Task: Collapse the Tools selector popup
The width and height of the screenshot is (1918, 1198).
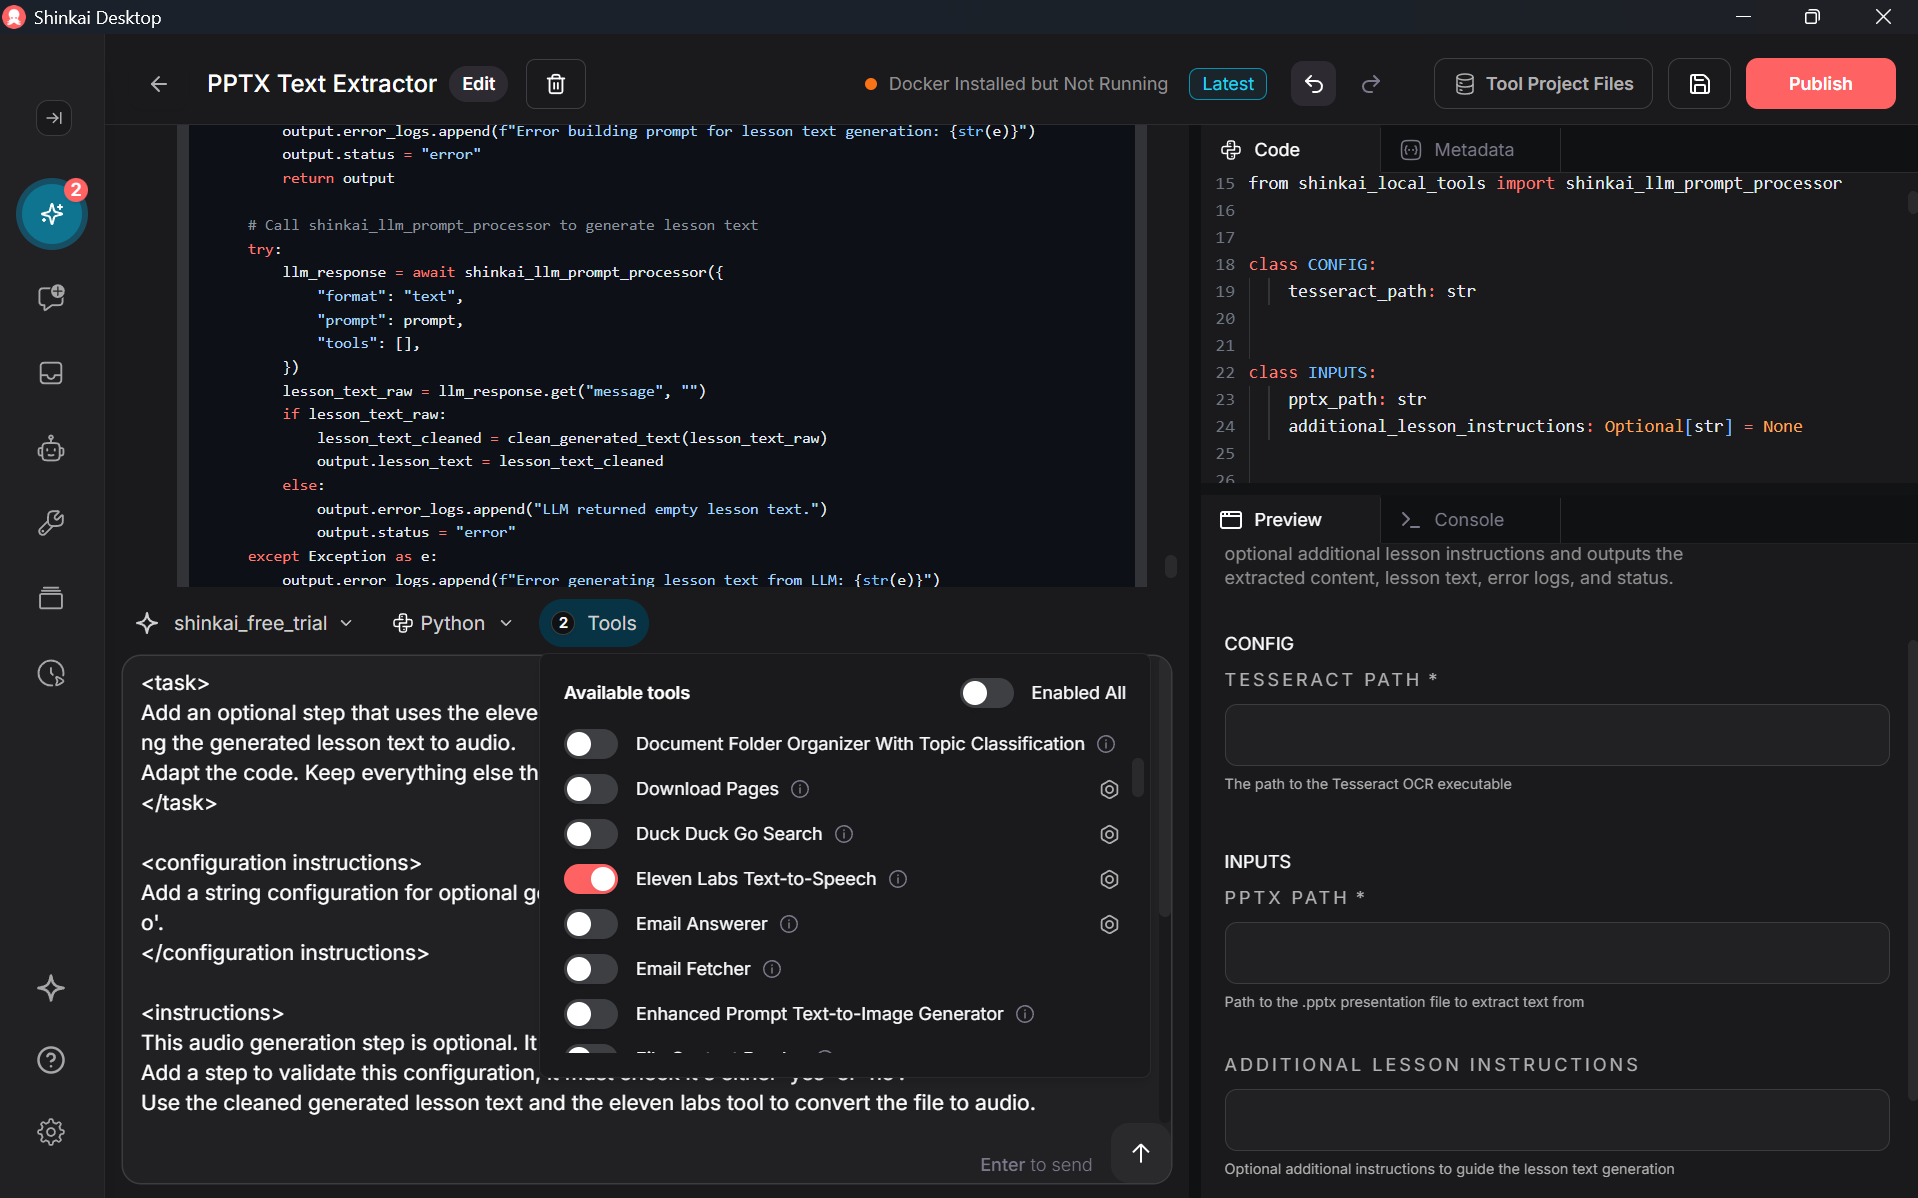Action: 594,623
